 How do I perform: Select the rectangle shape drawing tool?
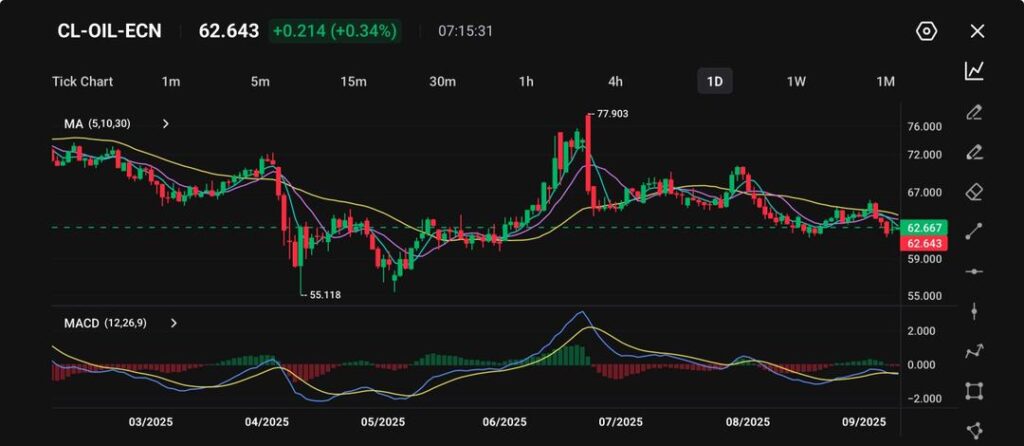tap(974, 391)
